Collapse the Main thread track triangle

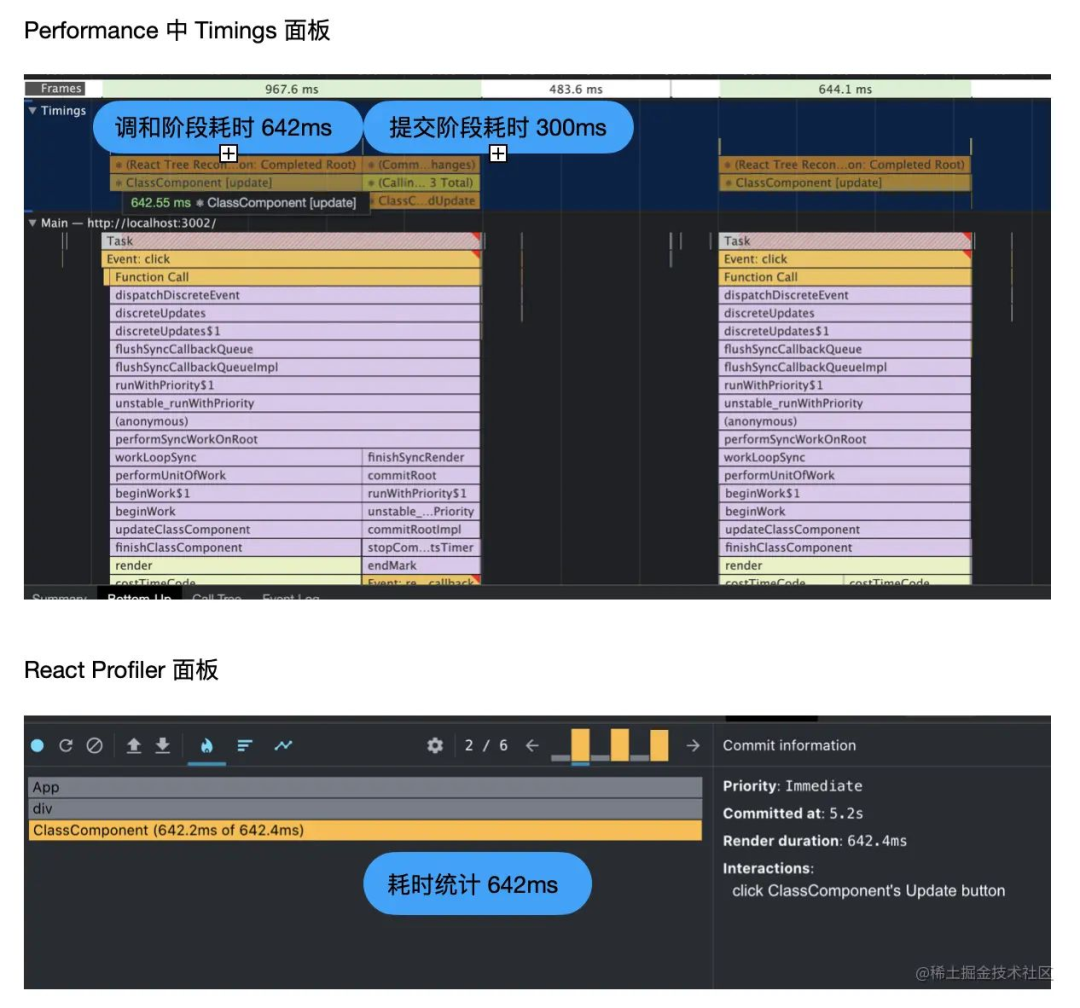tap(32, 223)
